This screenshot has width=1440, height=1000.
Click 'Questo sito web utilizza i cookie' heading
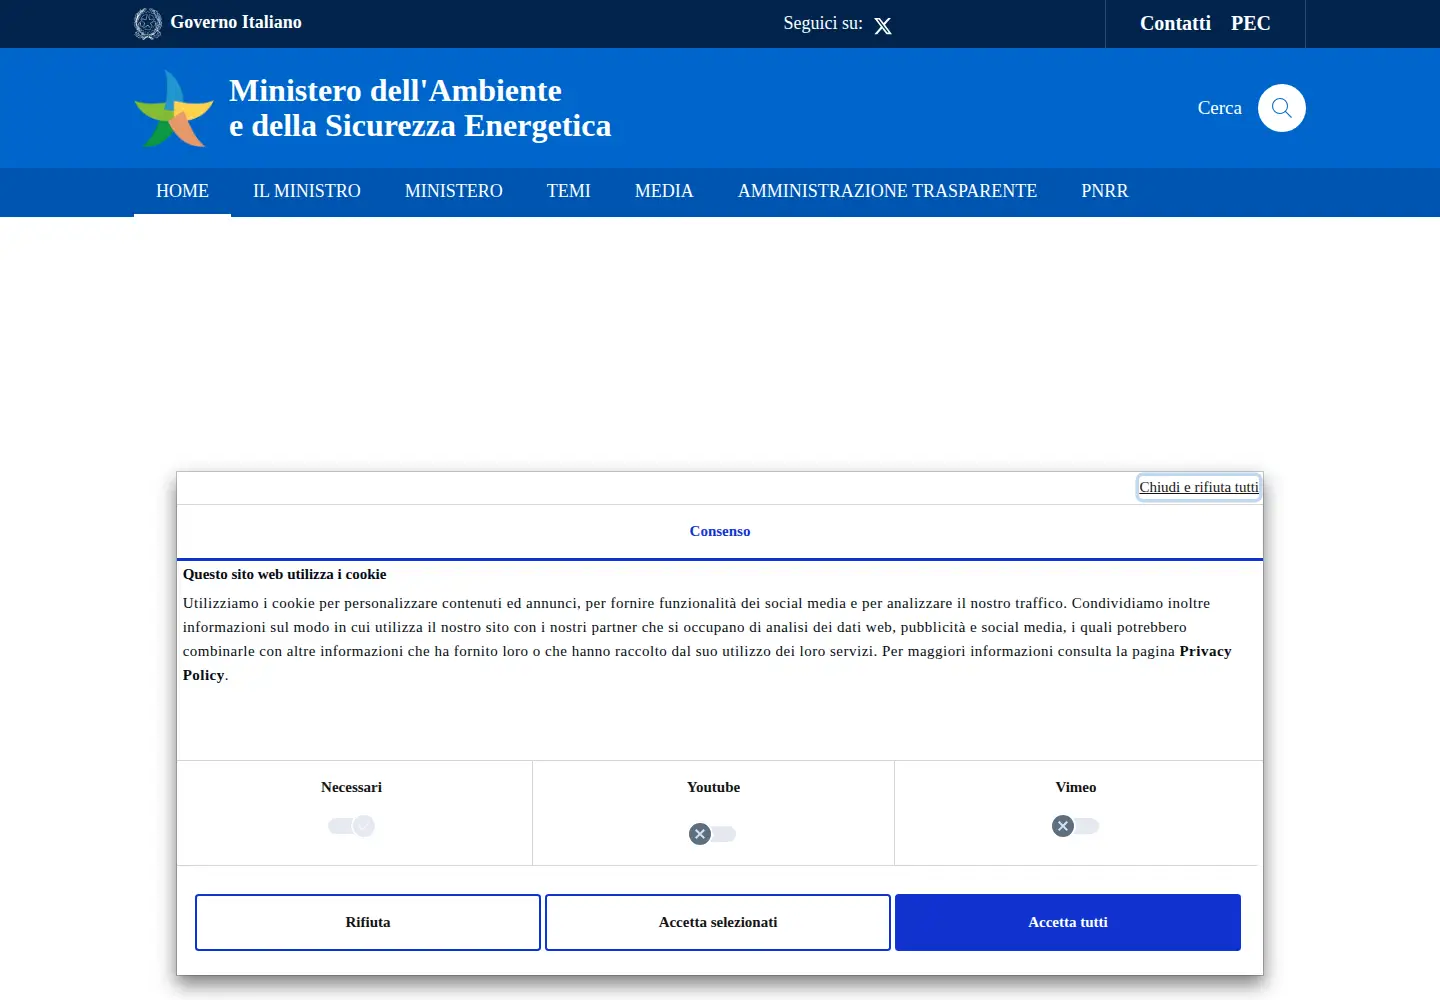pyautogui.click(x=284, y=574)
